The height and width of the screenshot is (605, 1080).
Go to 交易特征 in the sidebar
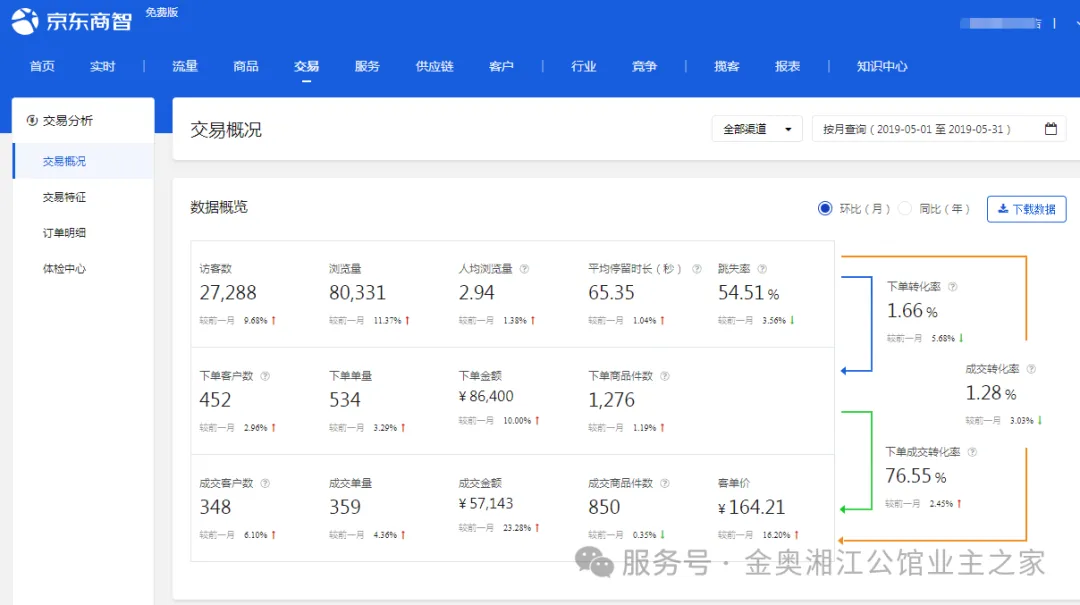click(64, 197)
